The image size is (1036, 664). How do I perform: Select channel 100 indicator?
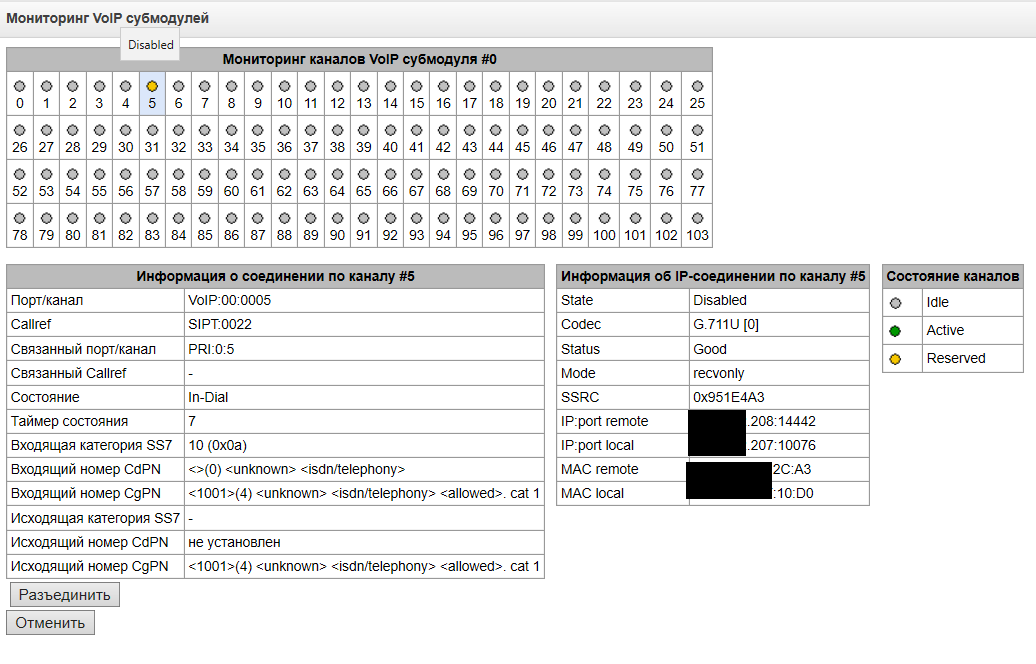pyautogui.click(x=605, y=218)
